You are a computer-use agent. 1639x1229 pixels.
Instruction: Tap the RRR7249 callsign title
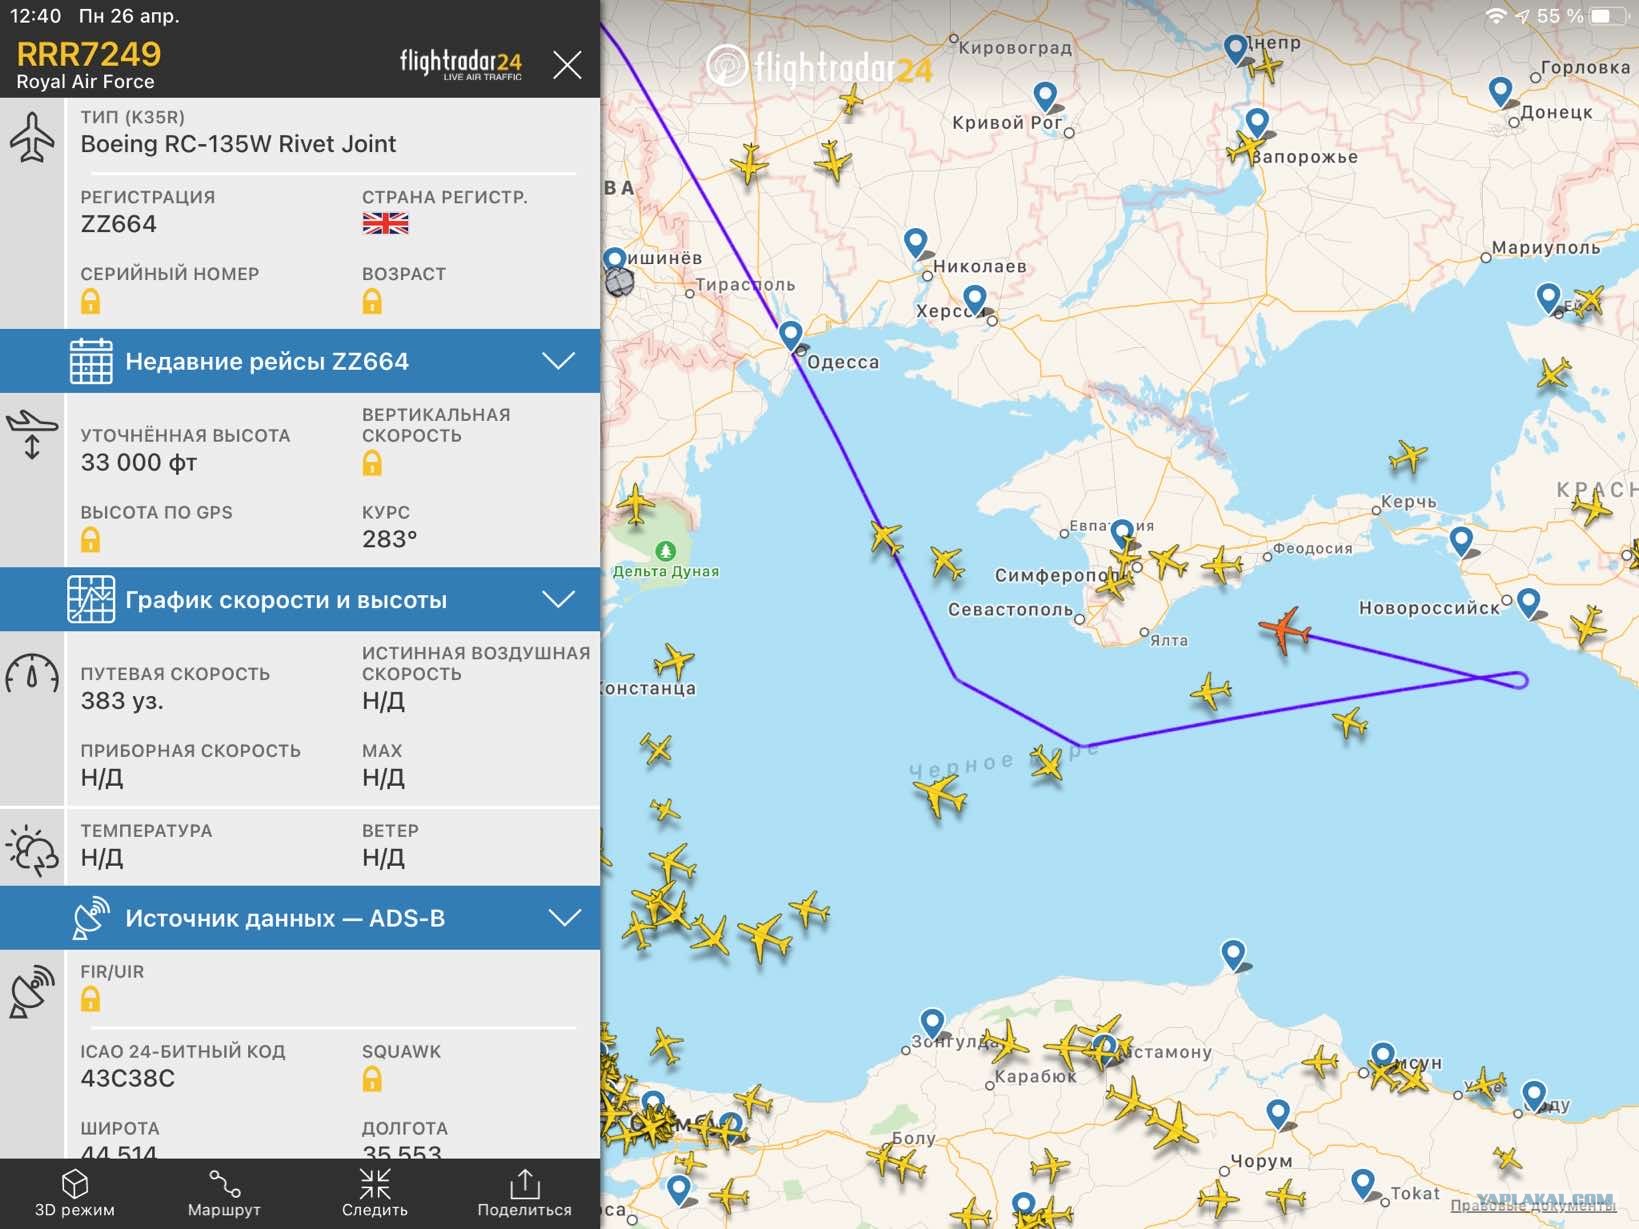click(89, 53)
